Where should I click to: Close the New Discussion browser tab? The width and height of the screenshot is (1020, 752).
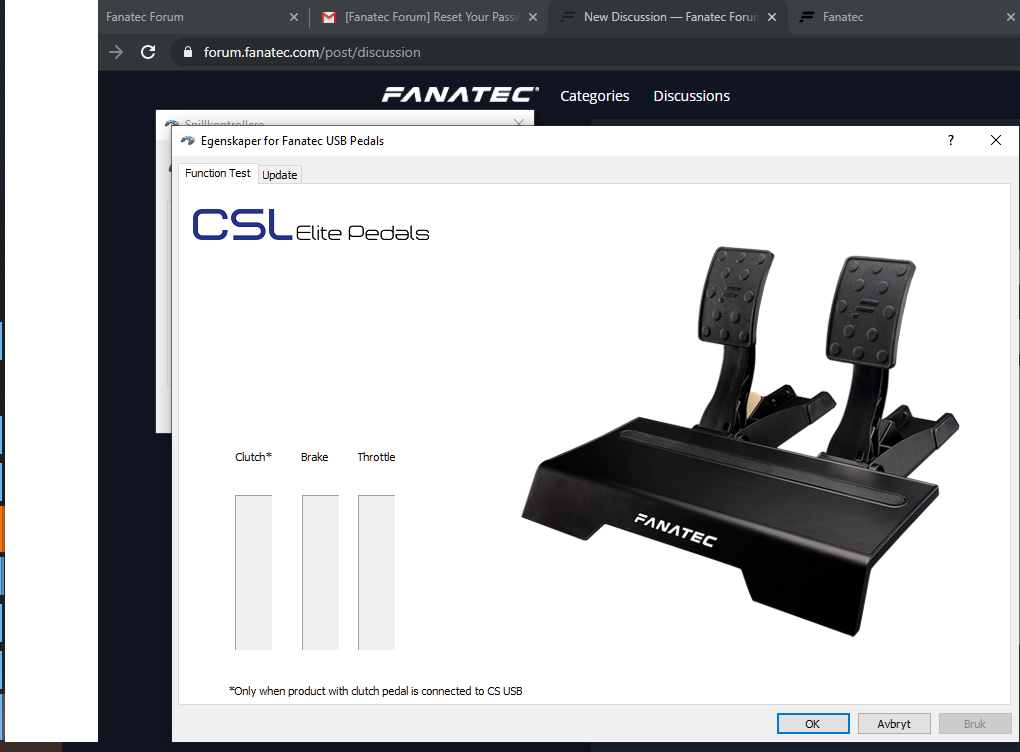772,17
